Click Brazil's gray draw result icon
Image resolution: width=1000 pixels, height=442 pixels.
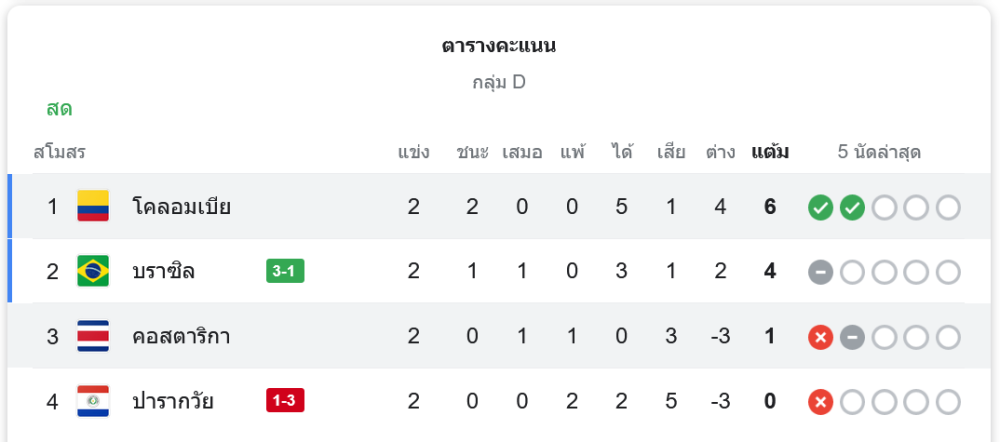(x=820, y=272)
